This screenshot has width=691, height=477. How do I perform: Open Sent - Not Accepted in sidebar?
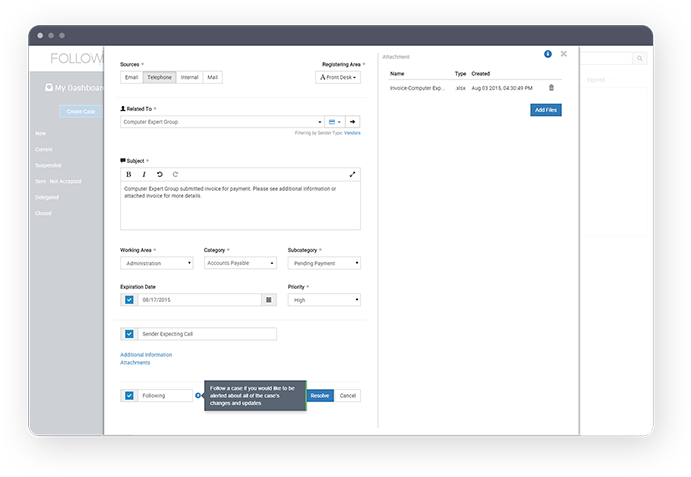pos(58,181)
